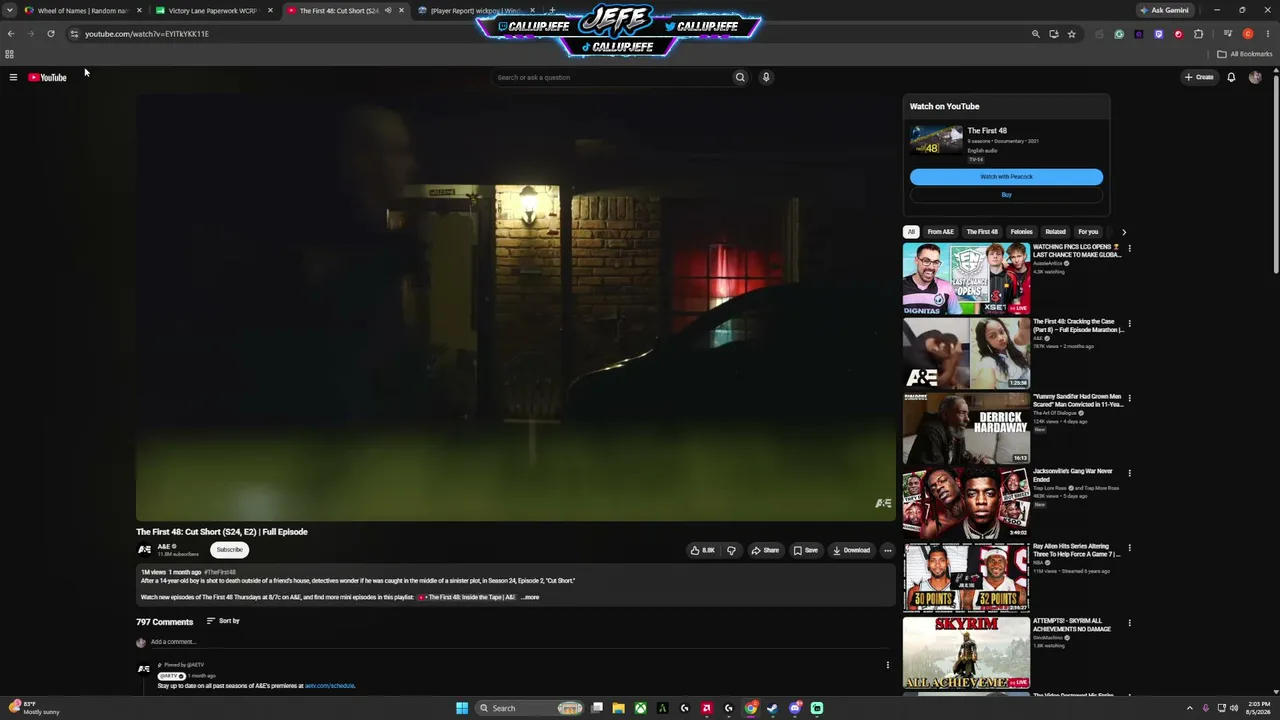The image size is (1280, 720).
Task: Open media controls icon in Chrome toolbar
Action: (x=1228, y=34)
